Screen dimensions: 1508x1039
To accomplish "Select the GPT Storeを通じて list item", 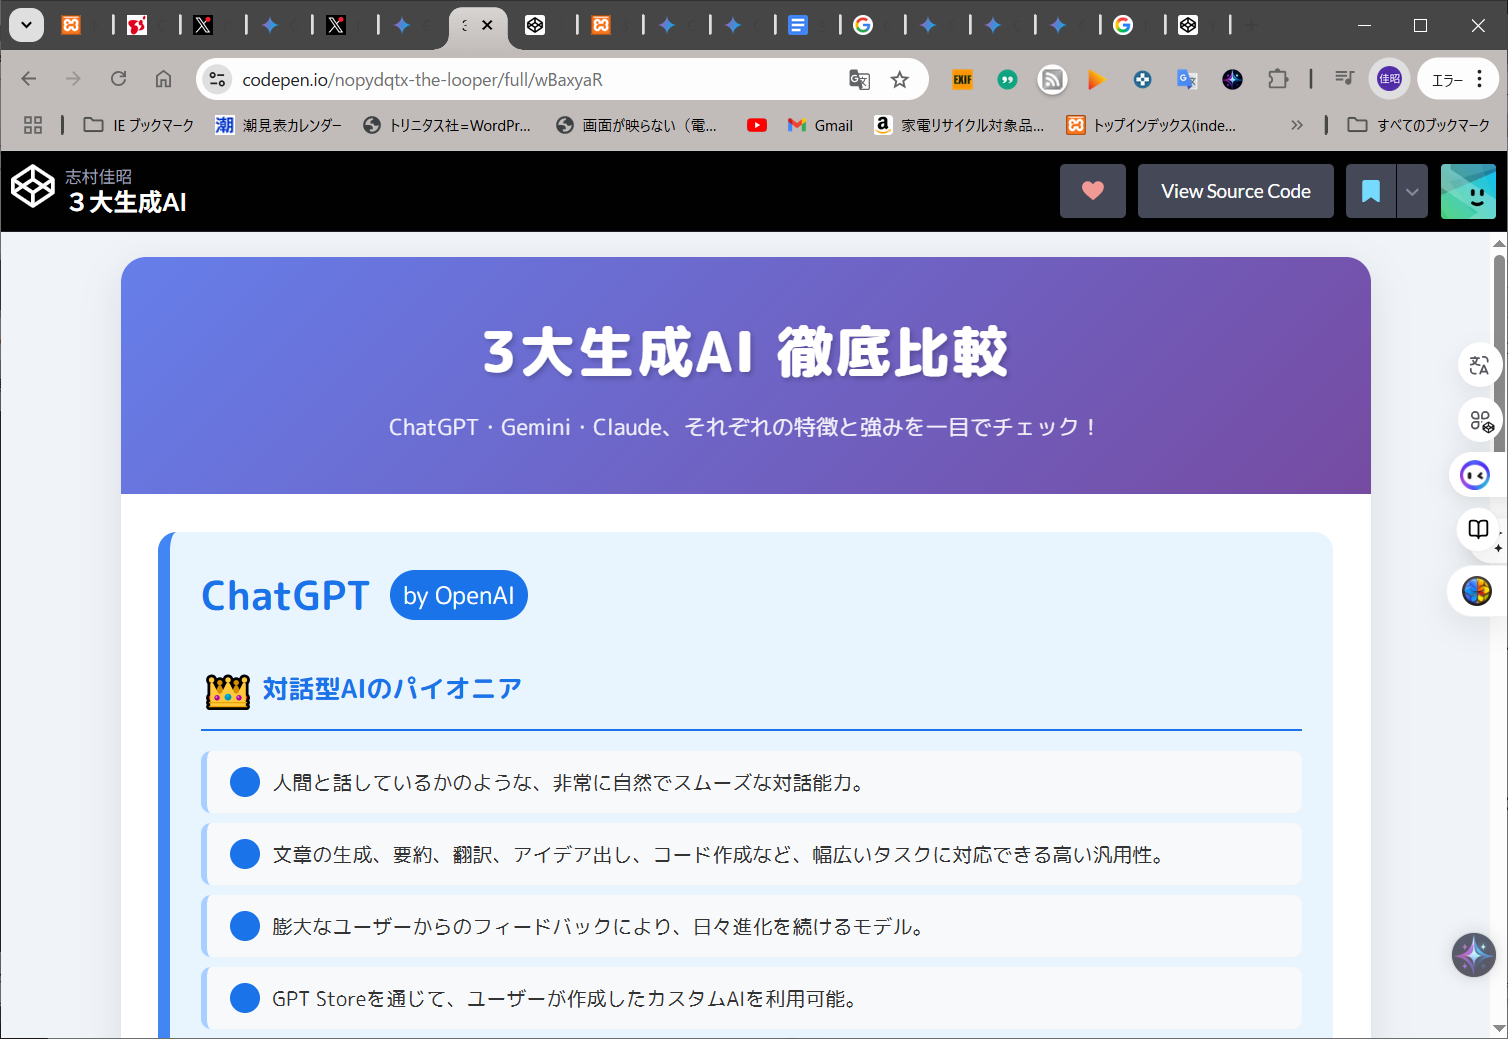I will tap(752, 998).
